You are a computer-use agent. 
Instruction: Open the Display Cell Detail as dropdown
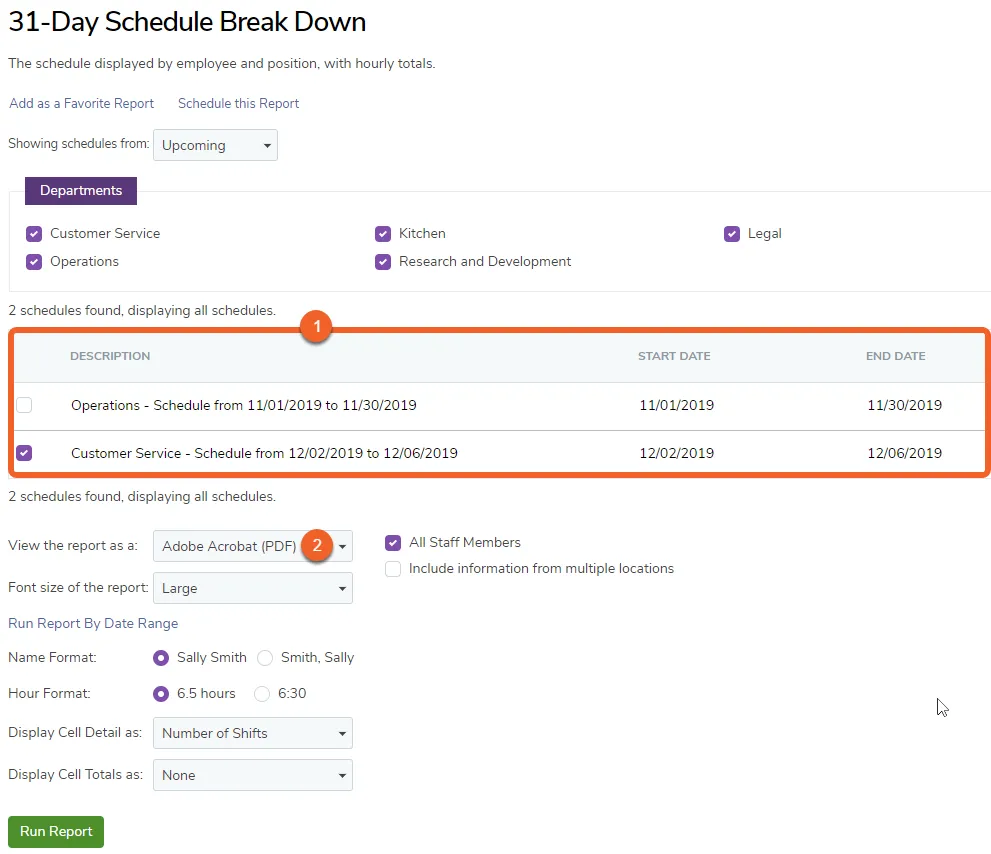(x=253, y=733)
